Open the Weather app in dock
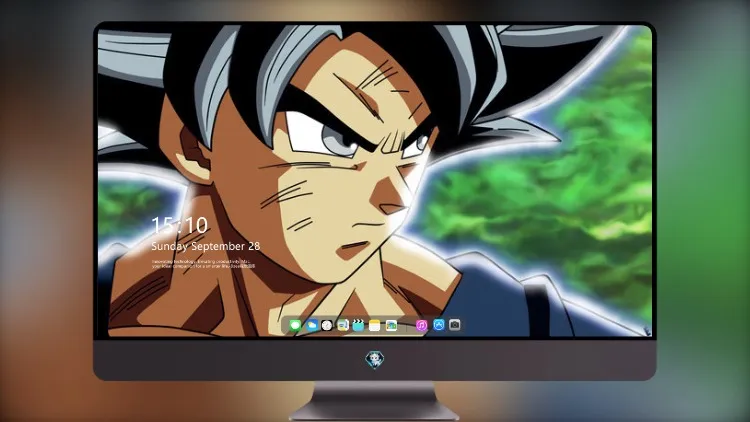 pos(312,325)
